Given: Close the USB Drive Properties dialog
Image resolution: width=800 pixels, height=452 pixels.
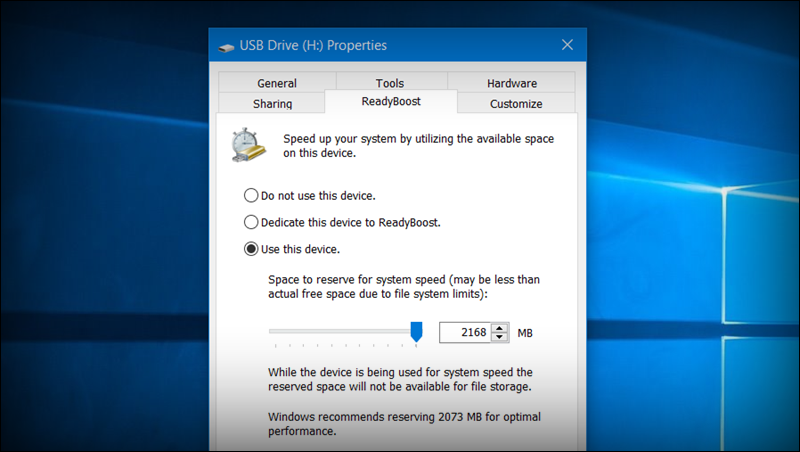Looking at the screenshot, I should tap(567, 45).
